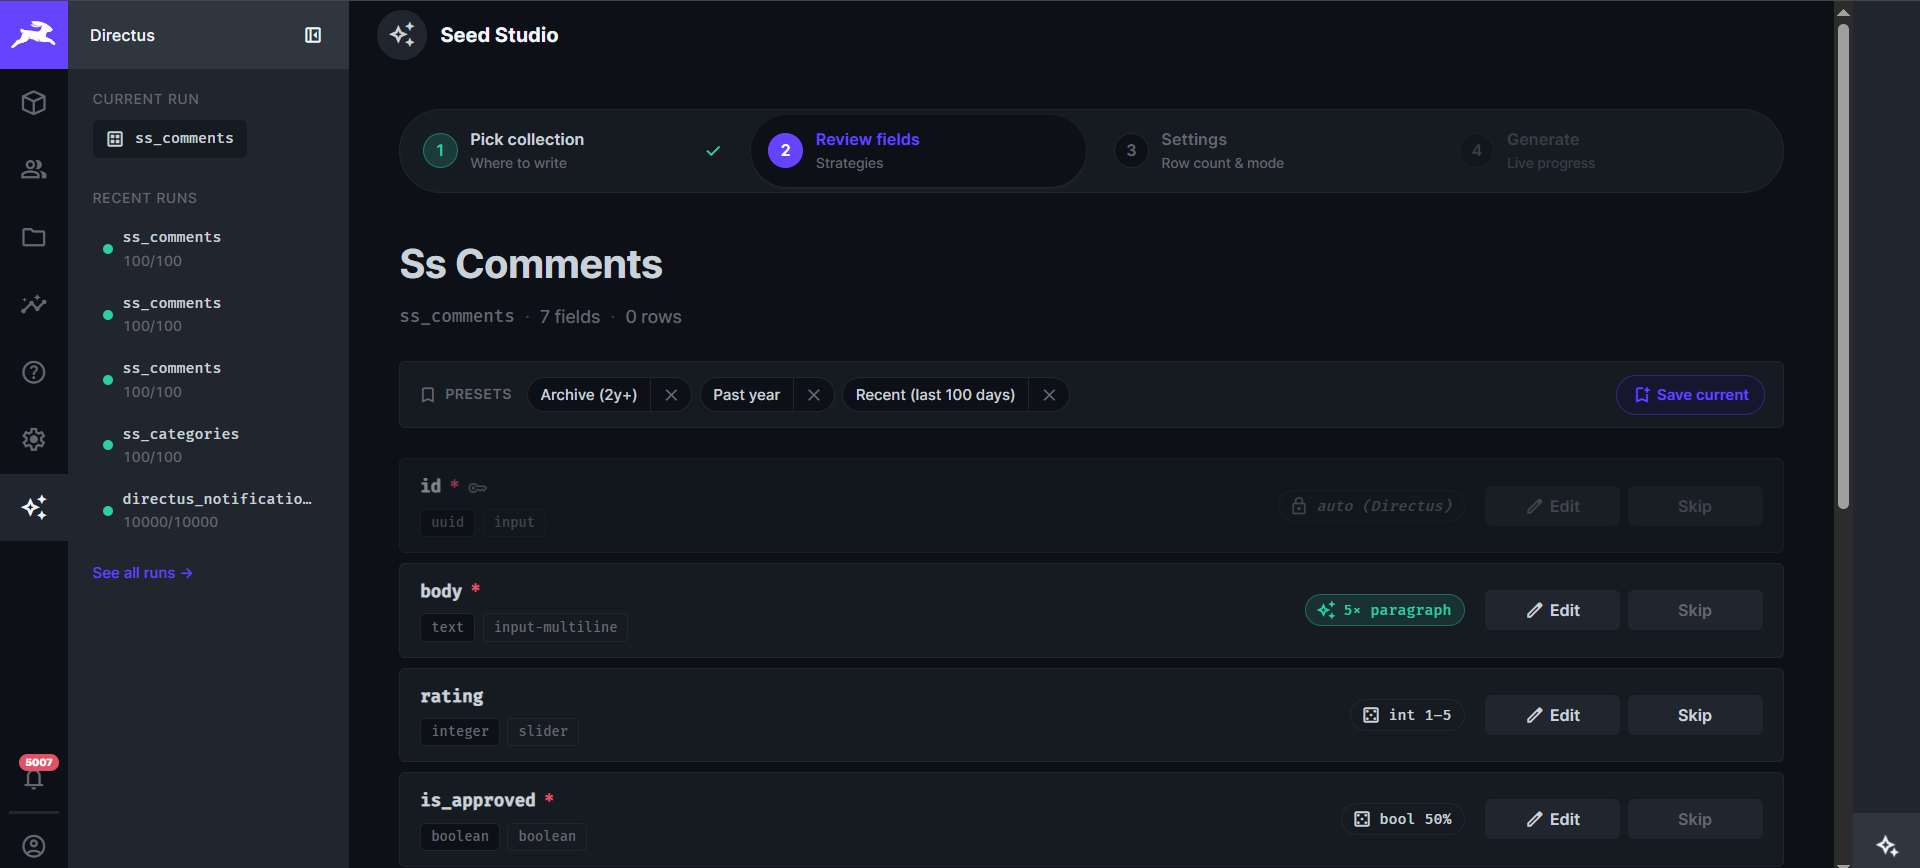Open the directus_notifications recent run
Viewport: 1920px width, 868px height.
click(208, 510)
